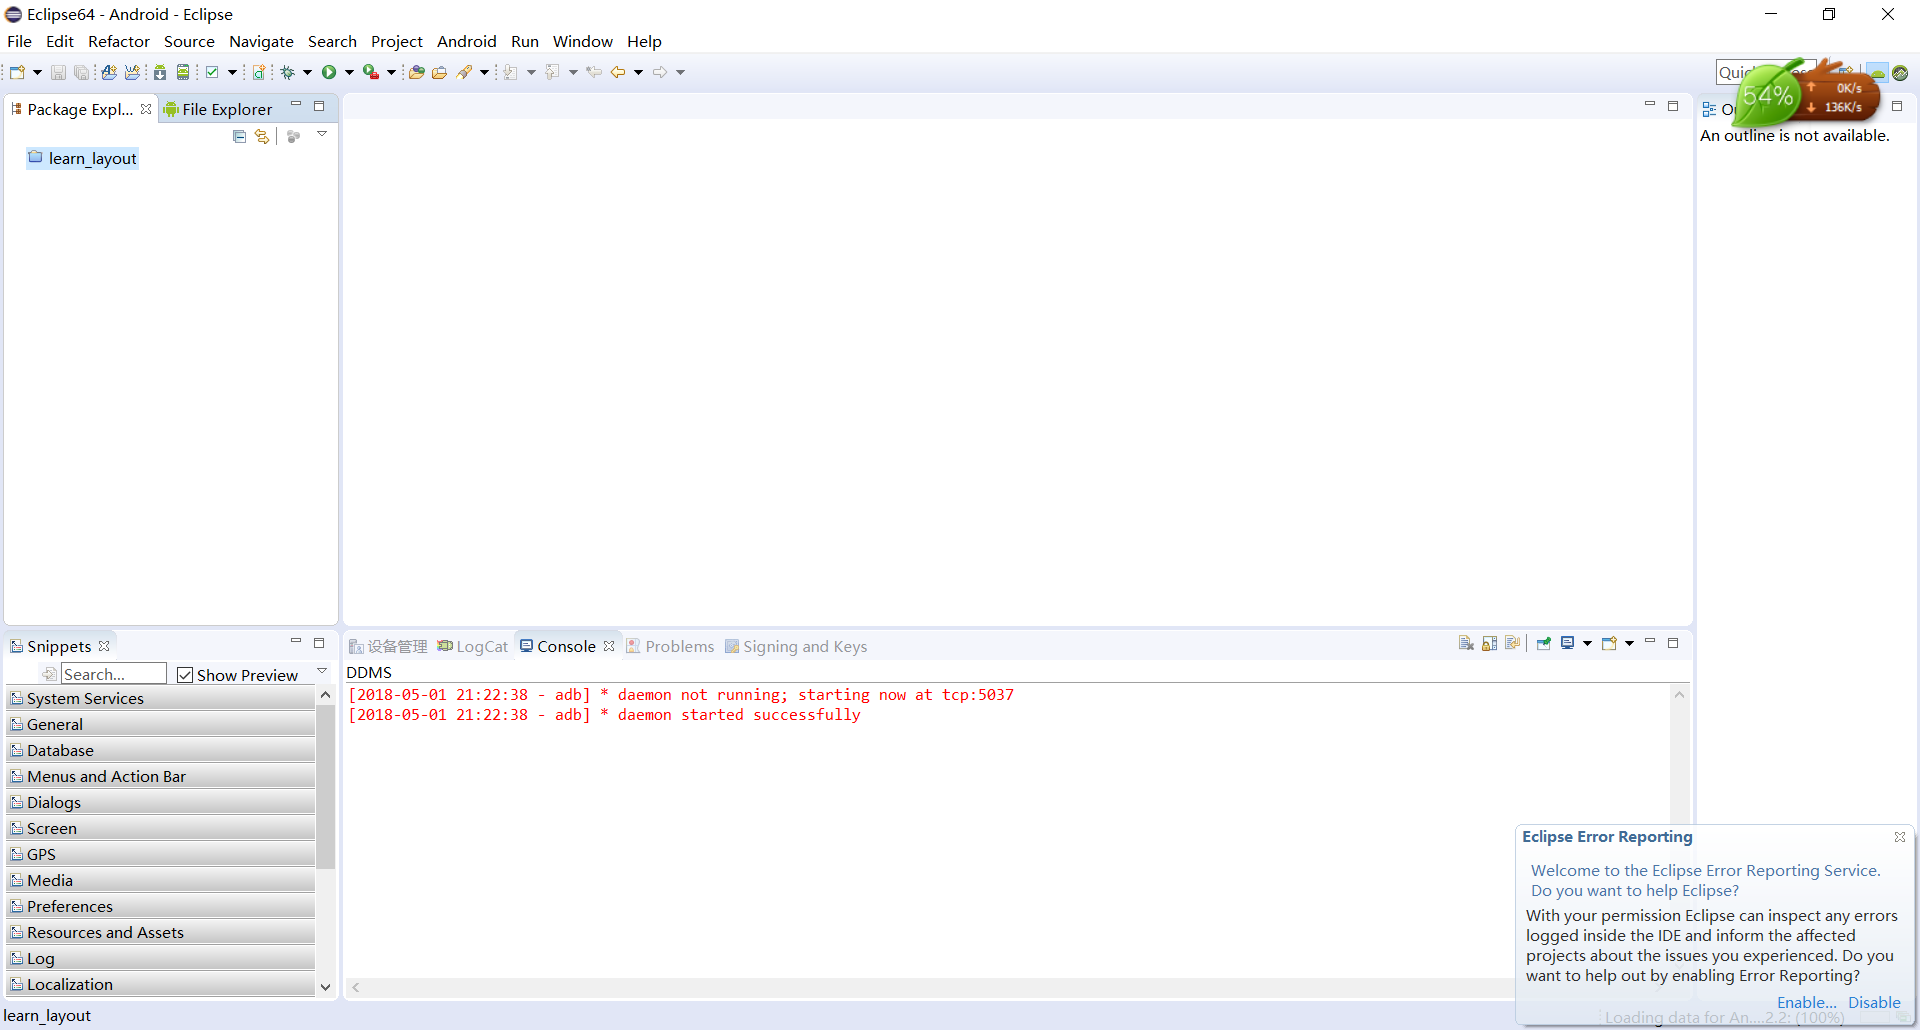The height and width of the screenshot is (1030, 1920).
Task: Expand the Database snippet category
Action: (161, 750)
